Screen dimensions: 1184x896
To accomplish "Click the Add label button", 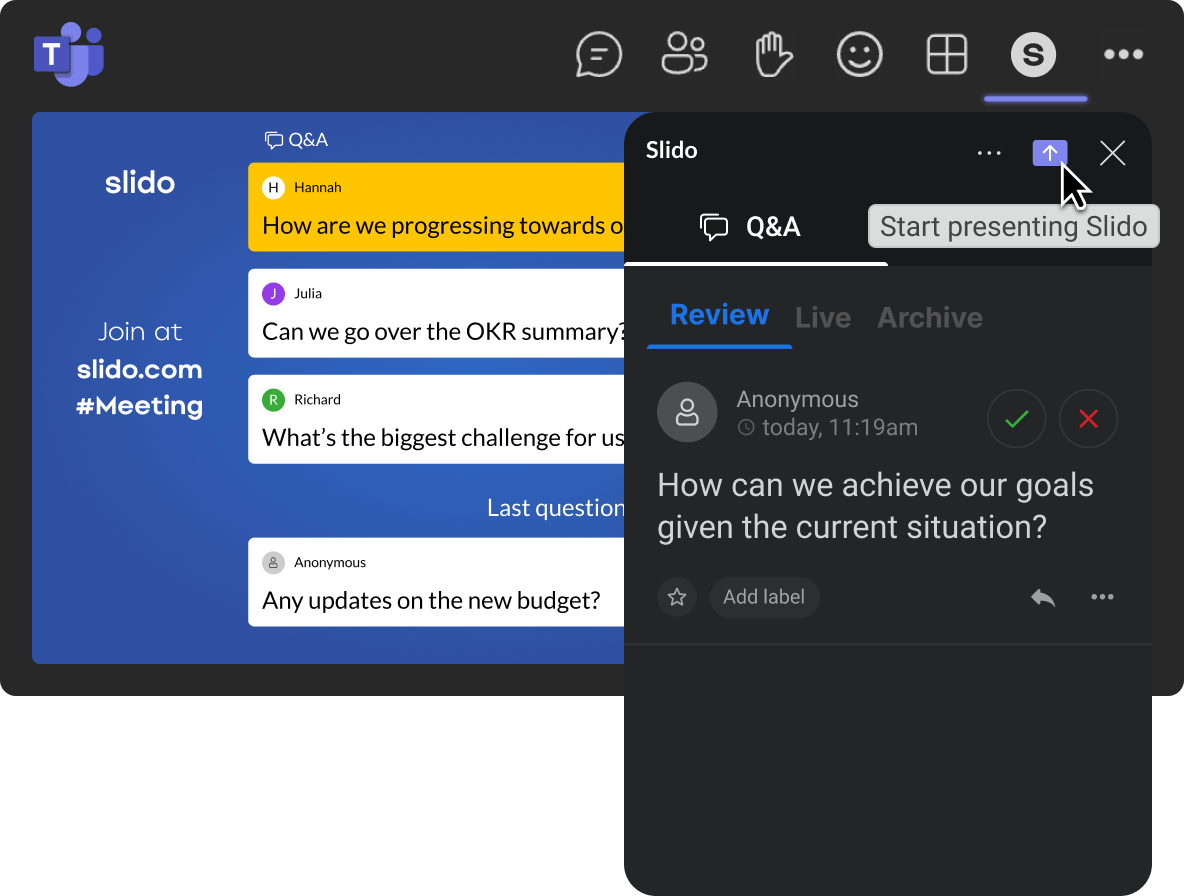I will [764, 597].
